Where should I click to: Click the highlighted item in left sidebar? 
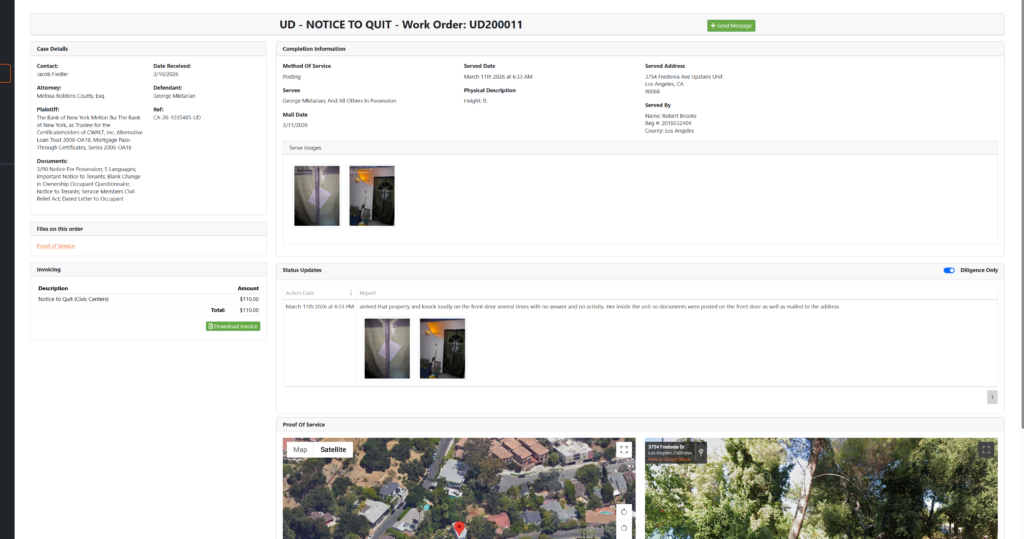5,73
